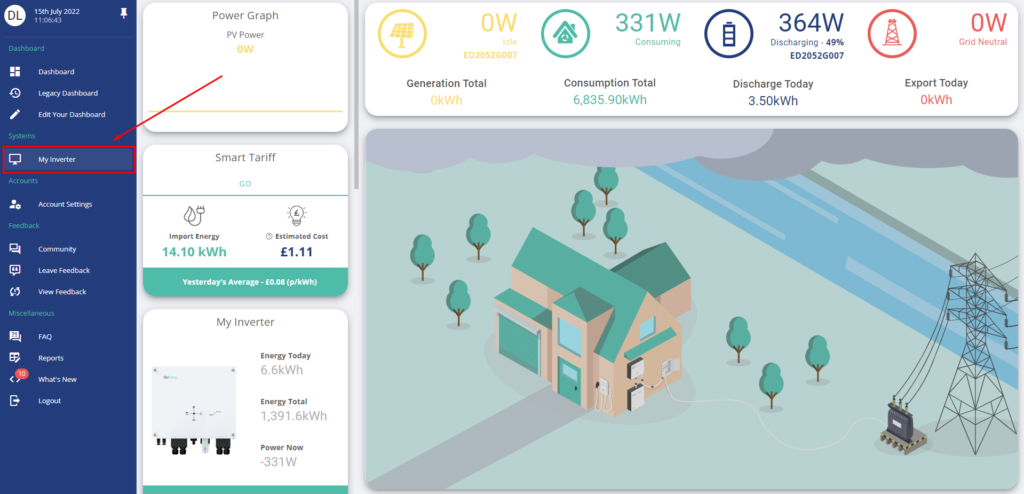Image resolution: width=1024 pixels, height=494 pixels.
Task: Click the Import Energy plug icon
Action: click(195, 216)
